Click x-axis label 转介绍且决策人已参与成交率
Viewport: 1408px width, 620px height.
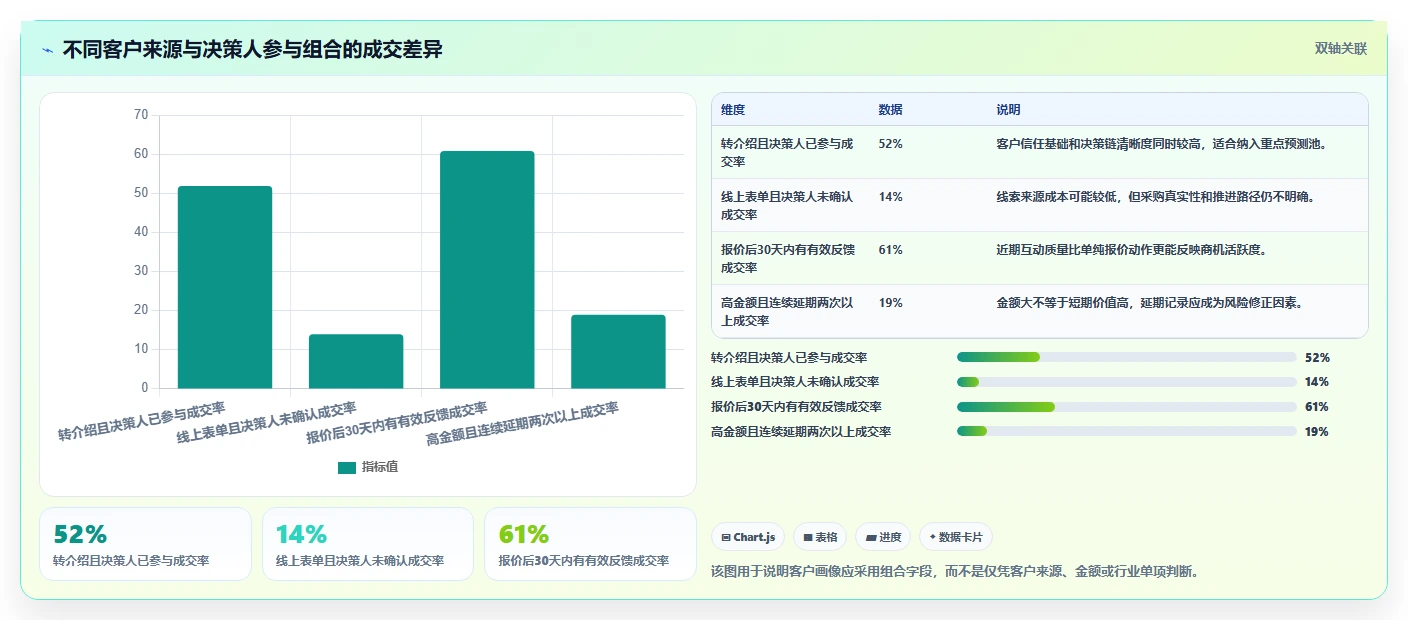pyautogui.click(x=141, y=421)
